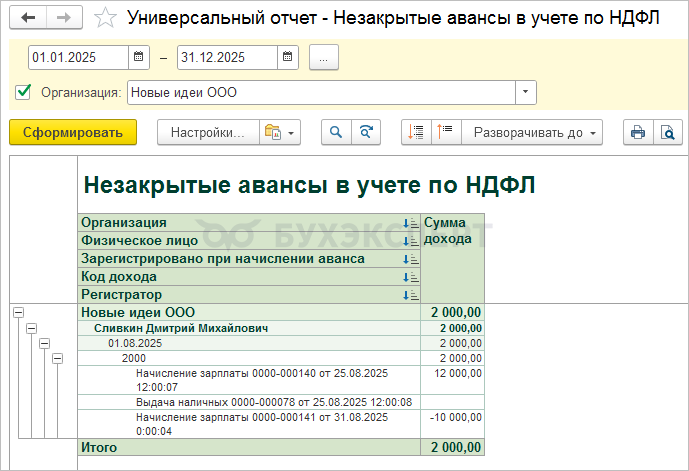Click the magnifier search icon in toolbar
The height and width of the screenshot is (471, 689).
click(337, 132)
